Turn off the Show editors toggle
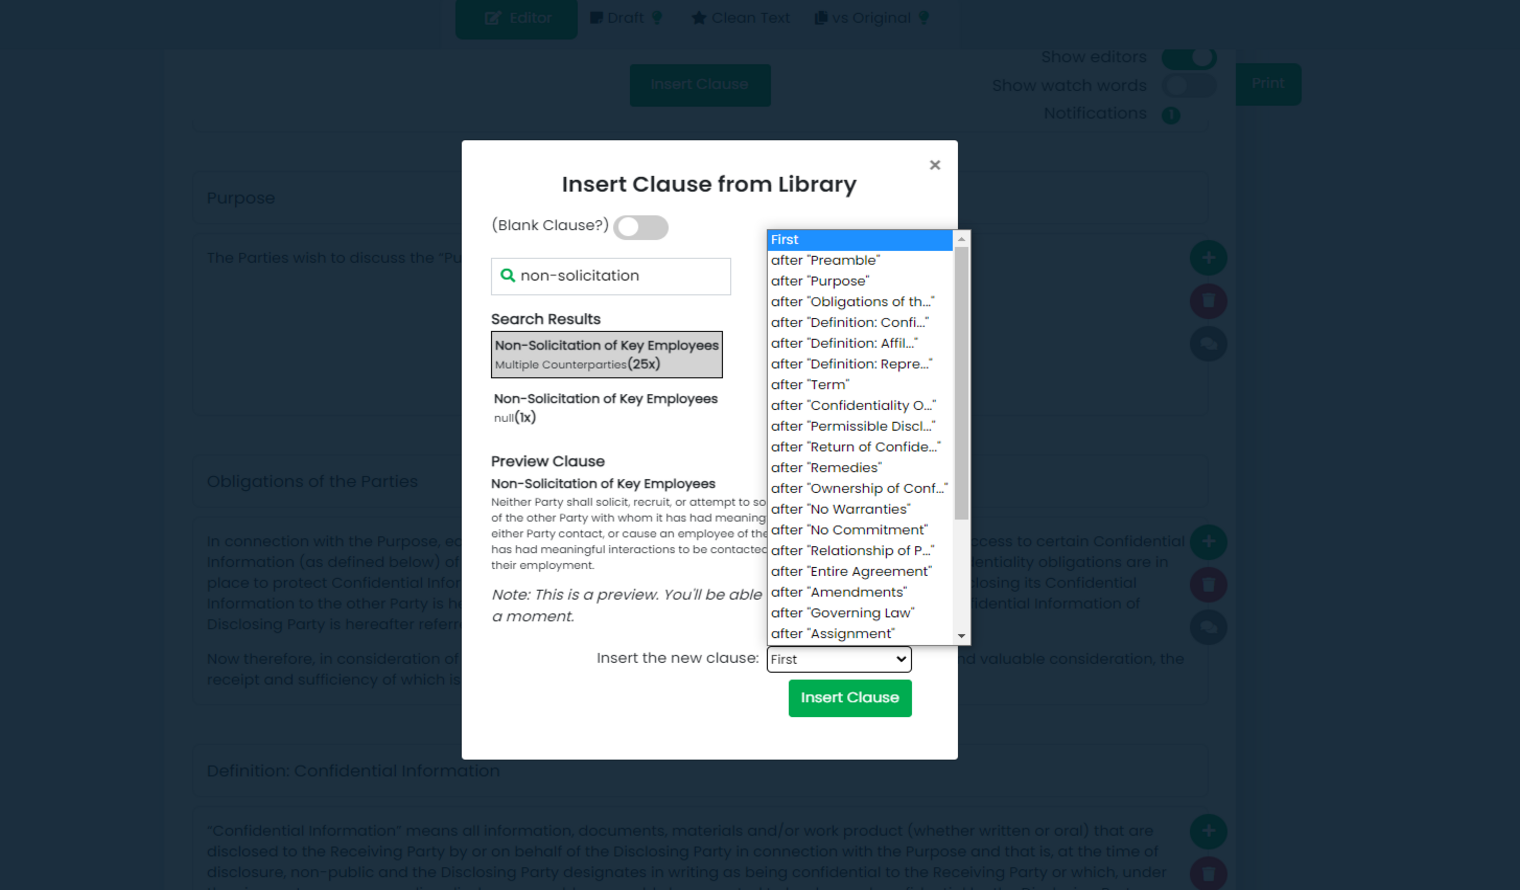The height and width of the screenshot is (890, 1520). coord(1188,58)
